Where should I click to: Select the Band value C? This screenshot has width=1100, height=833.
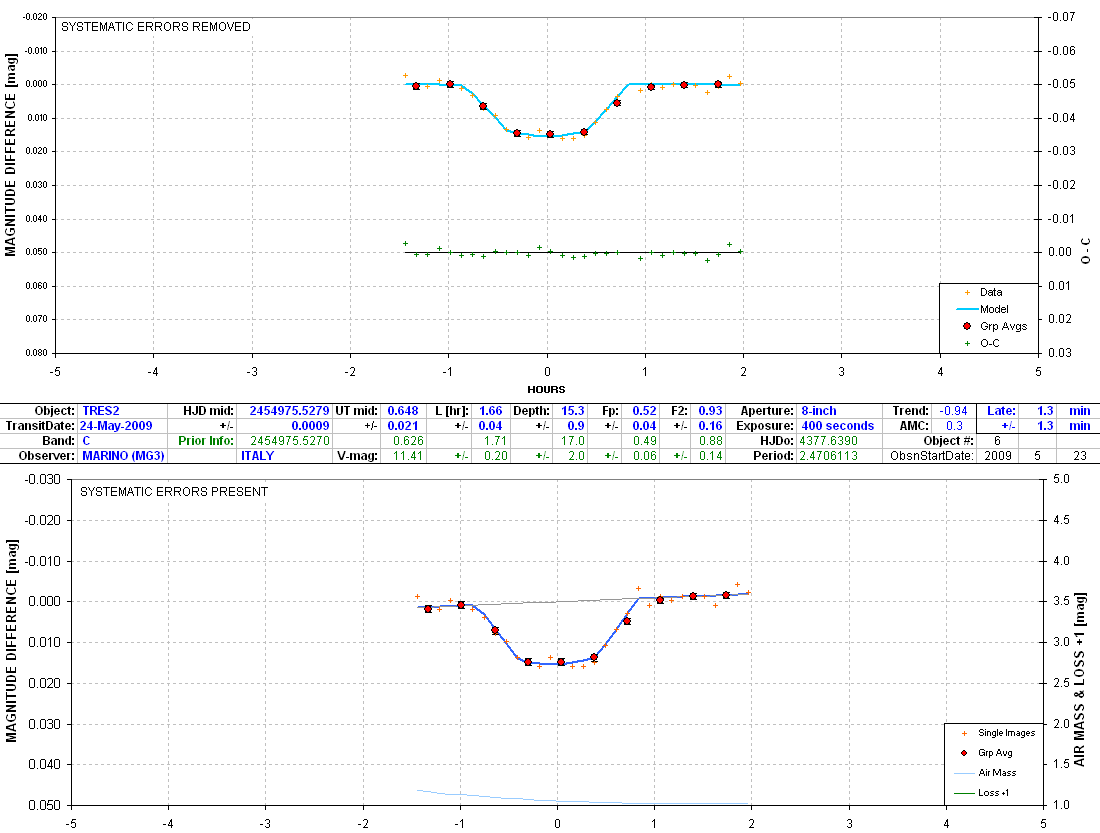[86, 441]
